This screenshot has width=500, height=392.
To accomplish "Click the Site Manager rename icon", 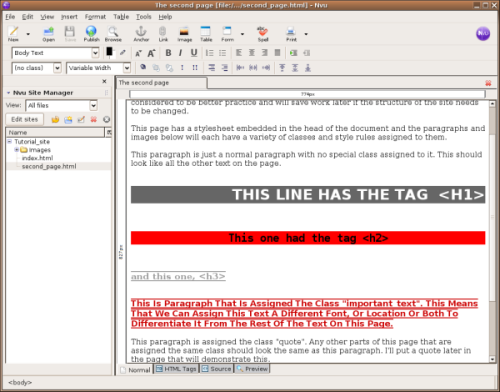I will pos(81,119).
